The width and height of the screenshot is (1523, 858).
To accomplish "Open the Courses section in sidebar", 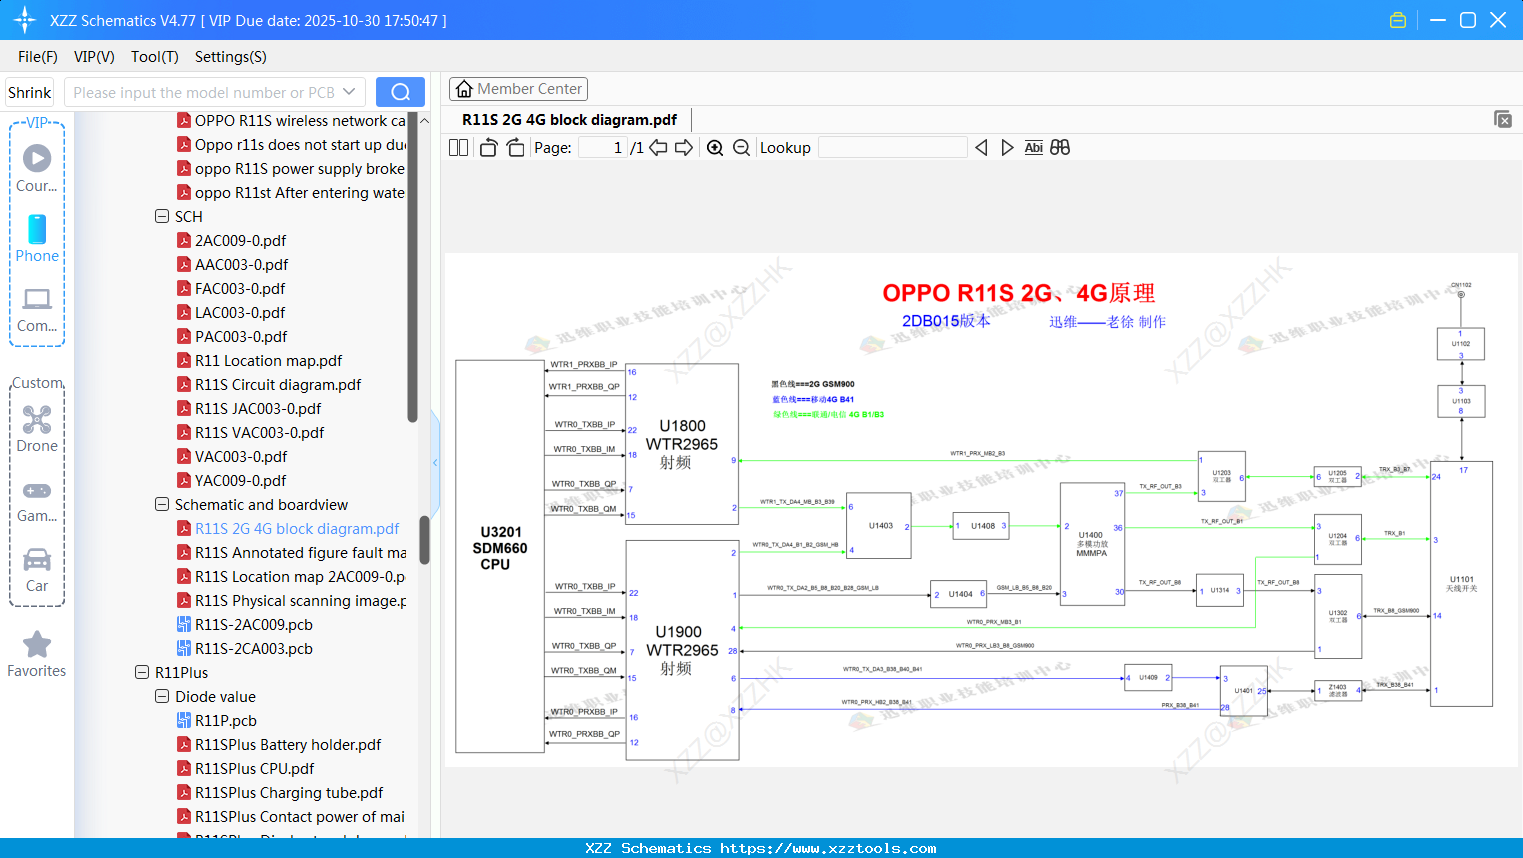I will (37, 167).
